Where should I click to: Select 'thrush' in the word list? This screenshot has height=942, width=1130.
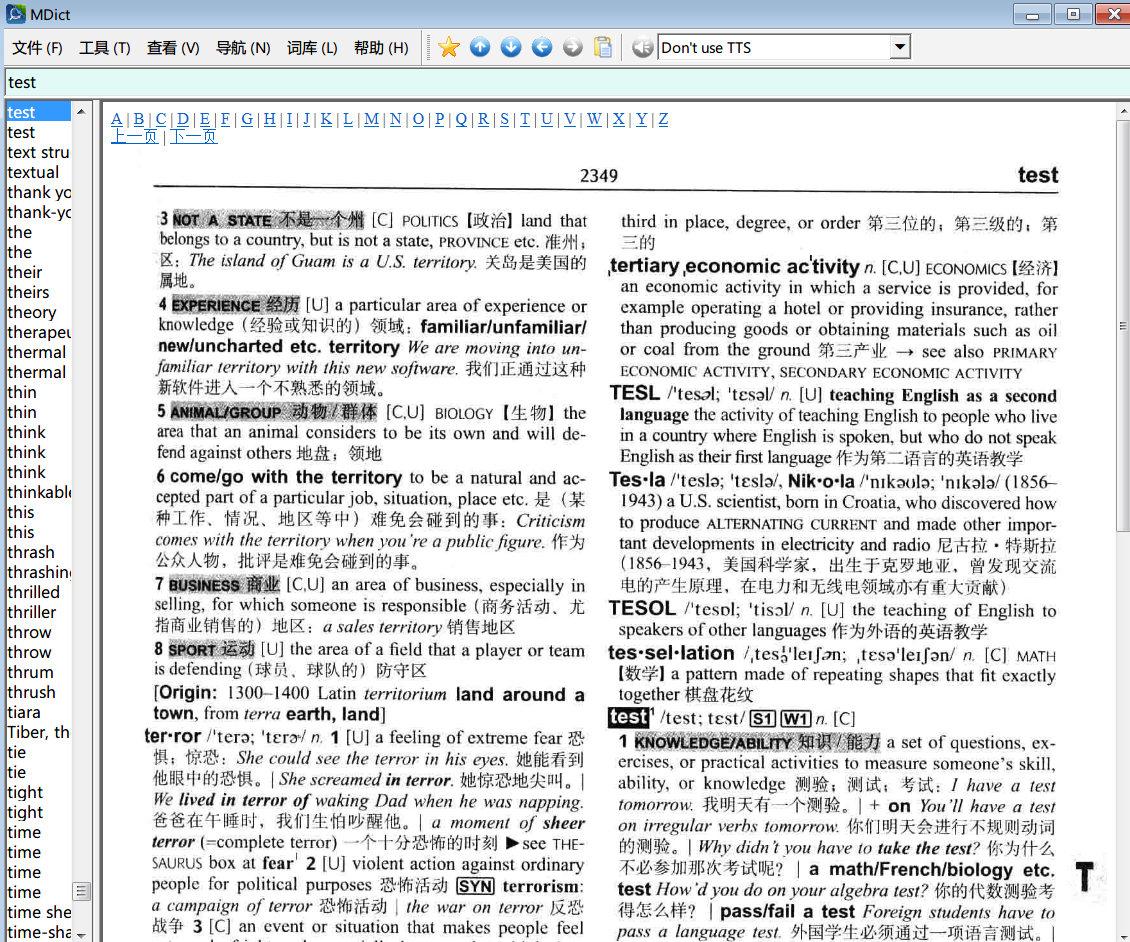click(x=38, y=693)
